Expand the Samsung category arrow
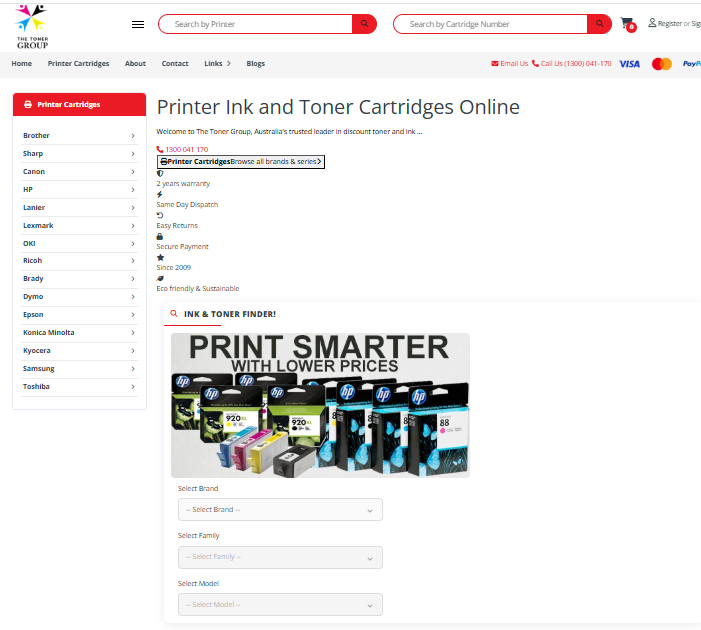The image size is (701, 630). (x=133, y=368)
